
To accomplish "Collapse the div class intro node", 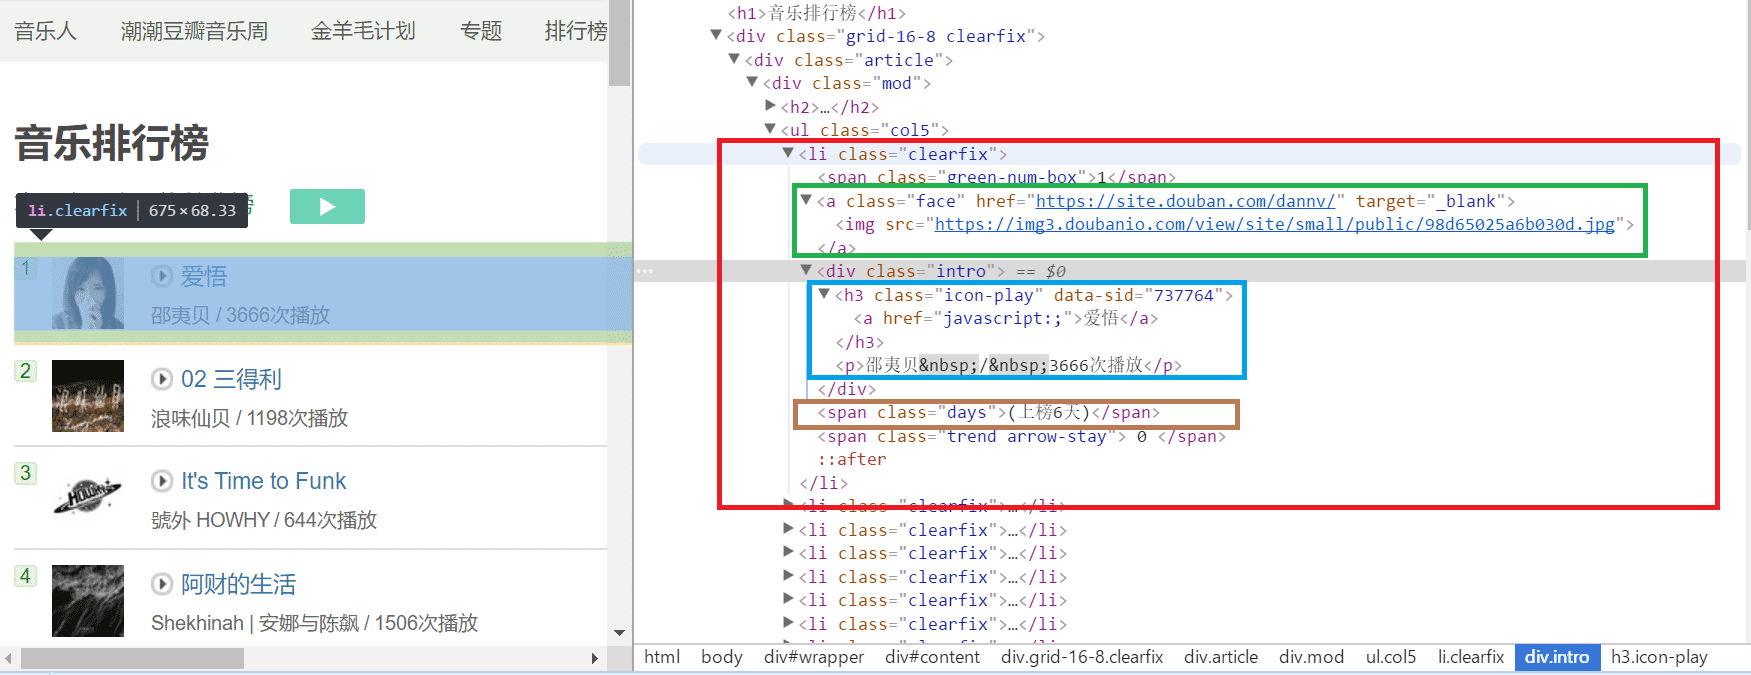I will [806, 270].
